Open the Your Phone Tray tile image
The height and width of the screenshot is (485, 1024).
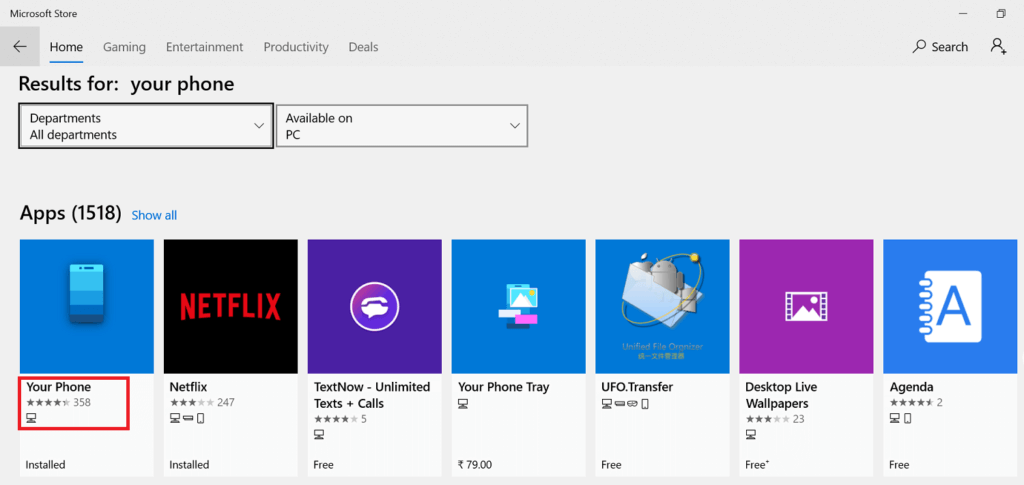(x=519, y=306)
